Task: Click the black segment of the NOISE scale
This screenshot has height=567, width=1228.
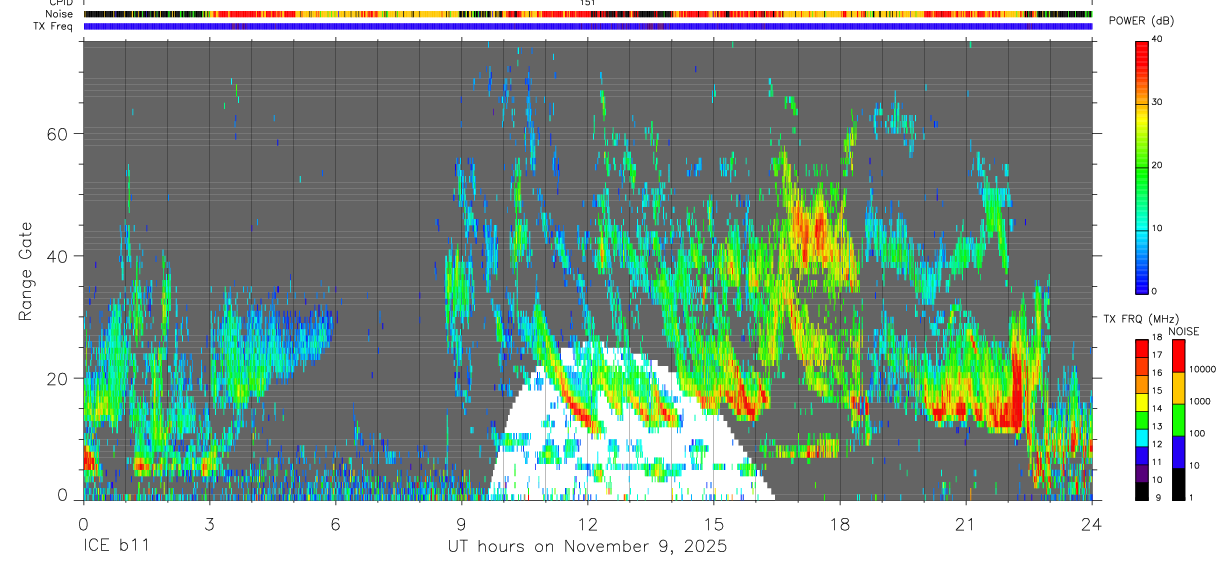Action: tap(1178, 484)
